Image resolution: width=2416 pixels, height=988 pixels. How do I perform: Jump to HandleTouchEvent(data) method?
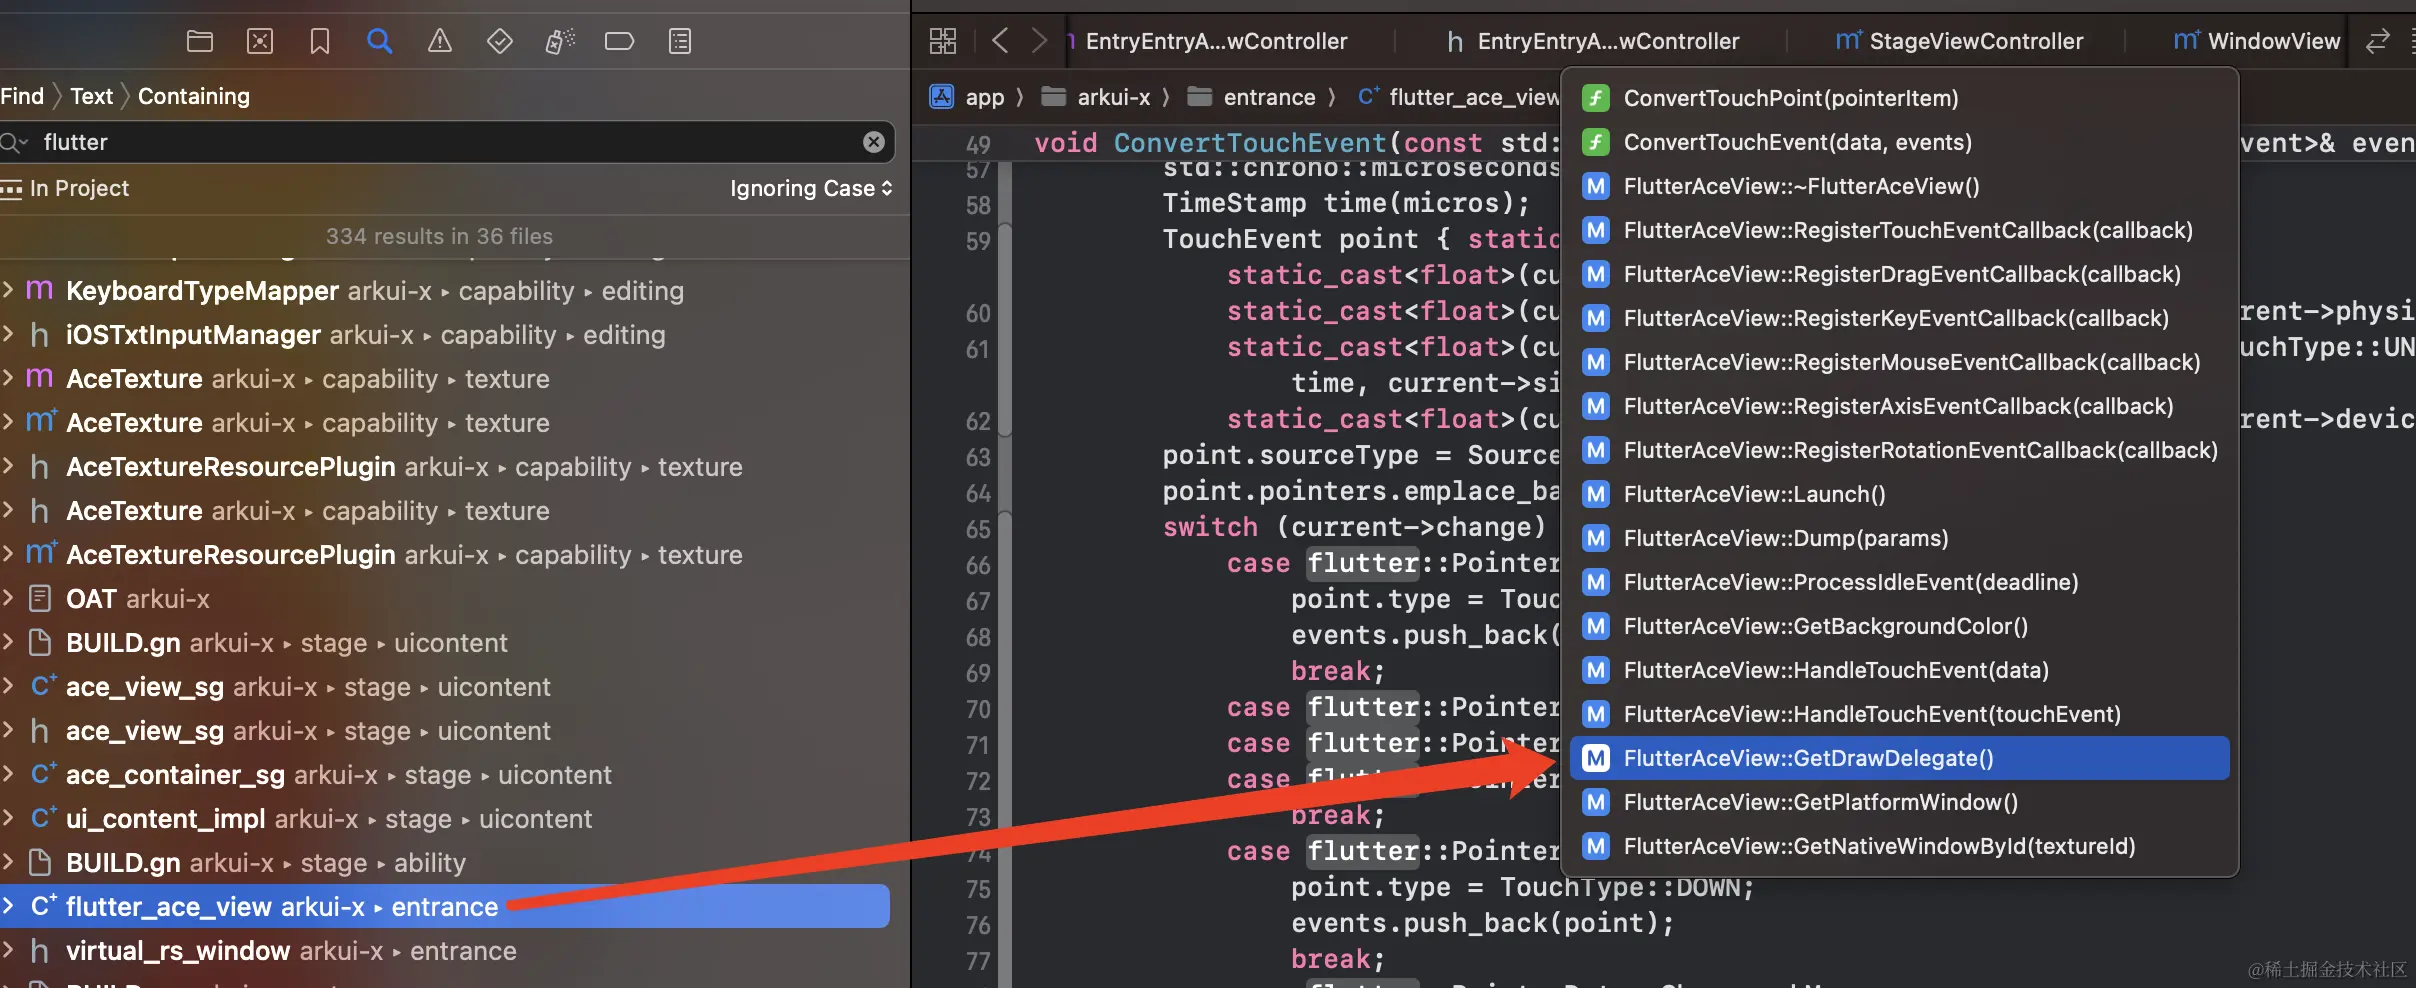point(1900,670)
